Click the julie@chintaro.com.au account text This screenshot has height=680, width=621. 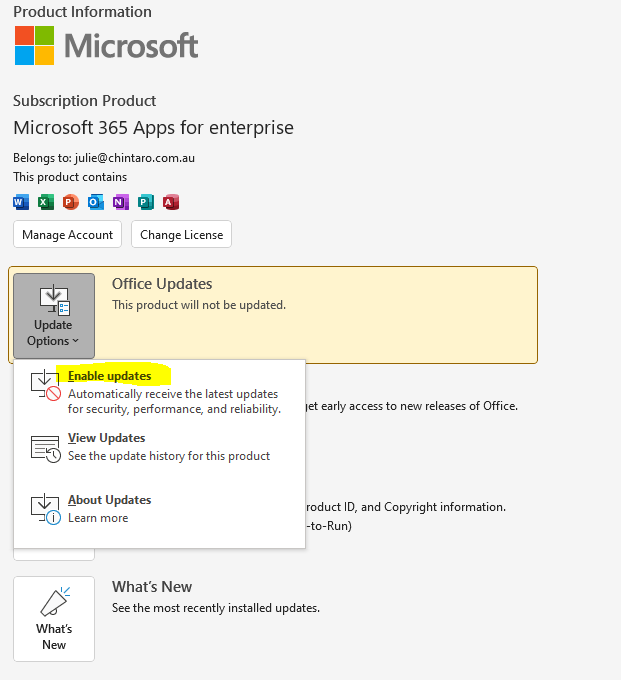click(x=134, y=158)
